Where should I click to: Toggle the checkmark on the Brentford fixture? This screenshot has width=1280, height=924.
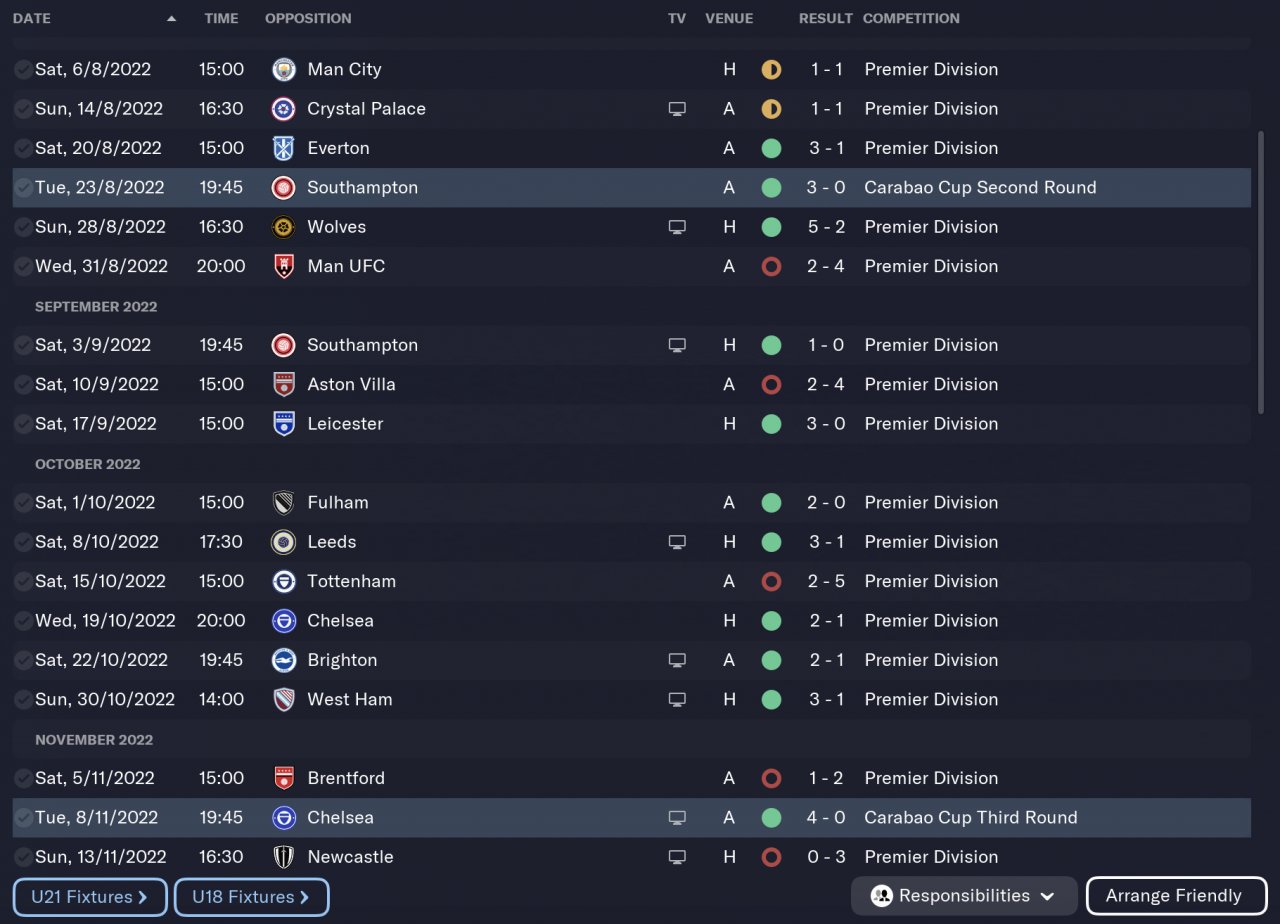tap(23, 779)
